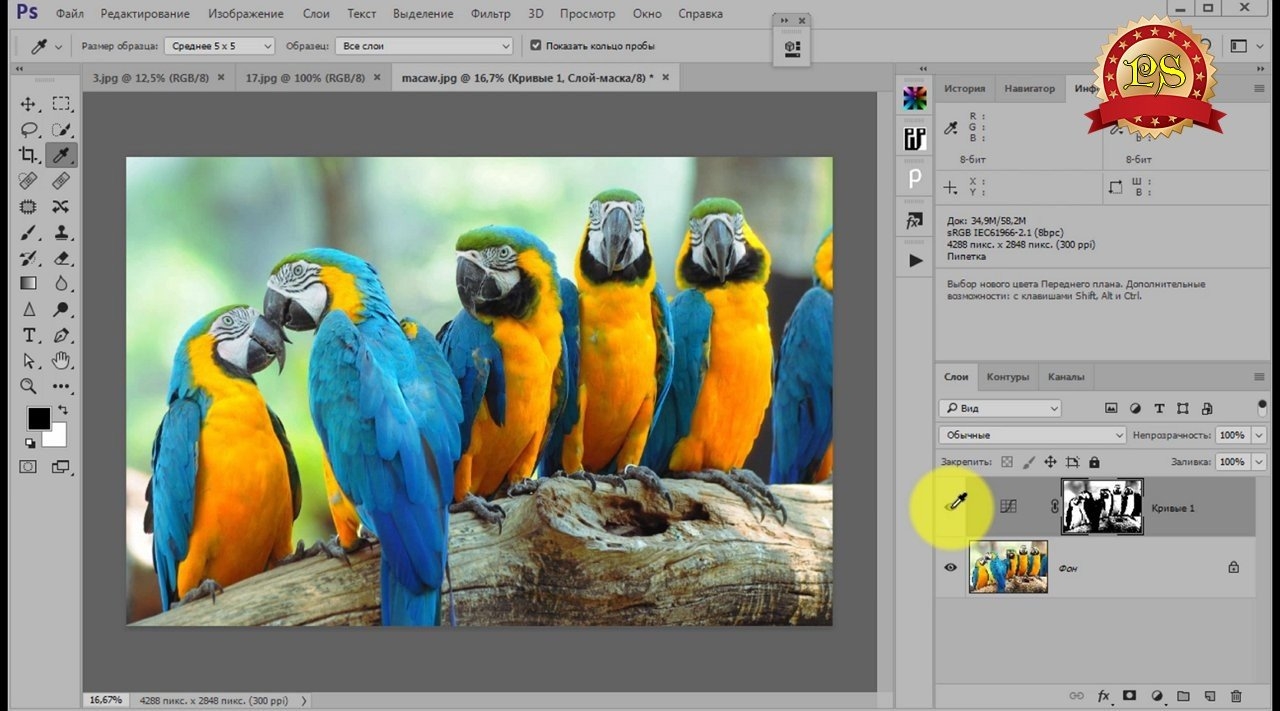The height and width of the screenshot is (711, 1280).
Task: Select the Crop tool
Action: (28, 155)
